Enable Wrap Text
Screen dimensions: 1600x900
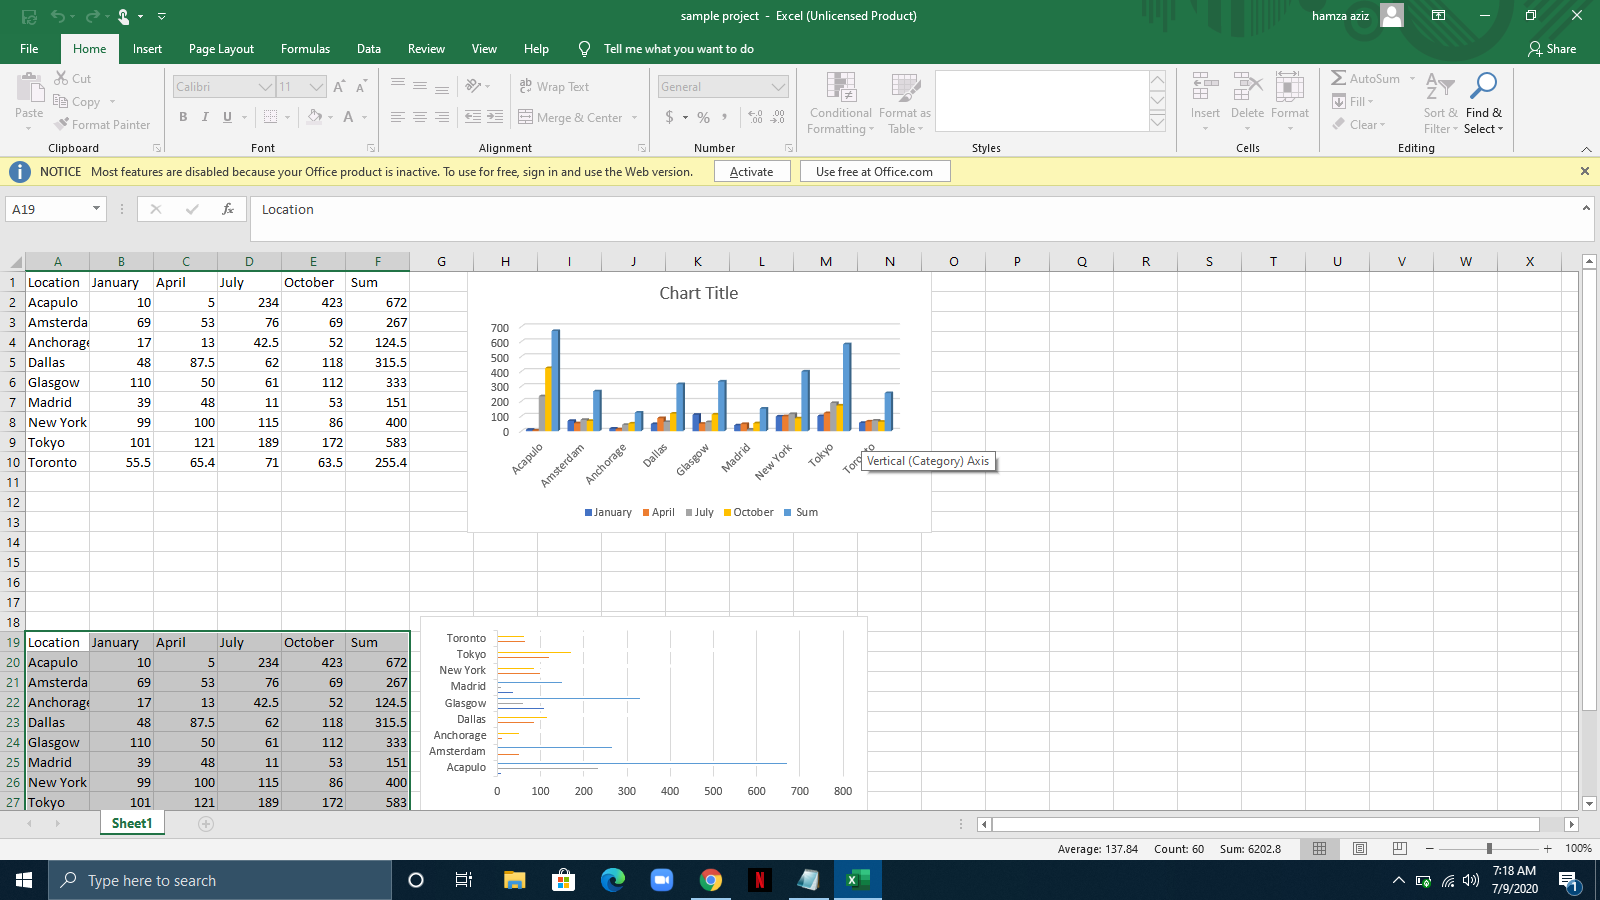click(x=554, y=86)
